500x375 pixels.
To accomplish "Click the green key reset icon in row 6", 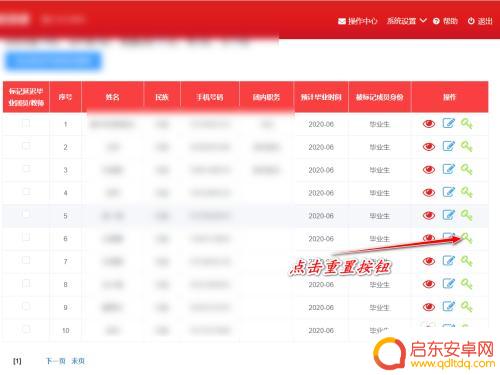I will (x=467, y=238).
